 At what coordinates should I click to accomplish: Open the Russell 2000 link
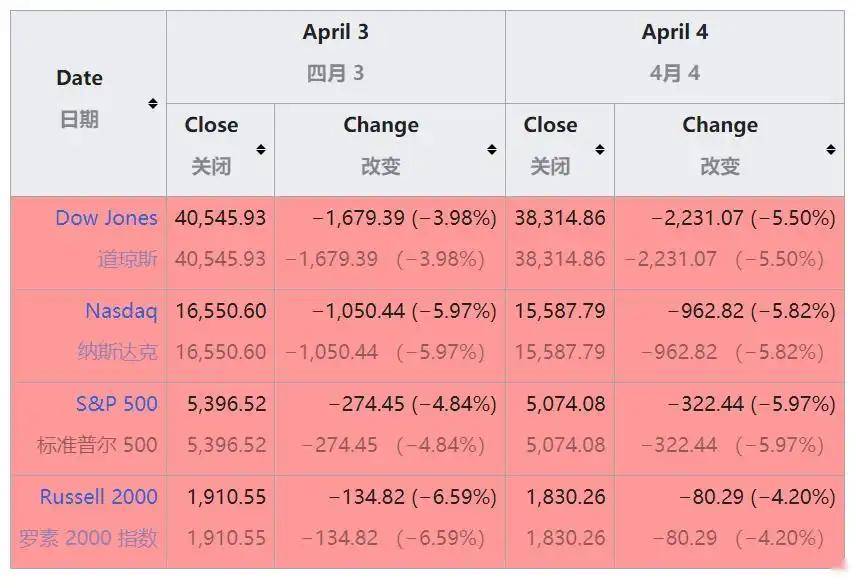coord(99,497)
